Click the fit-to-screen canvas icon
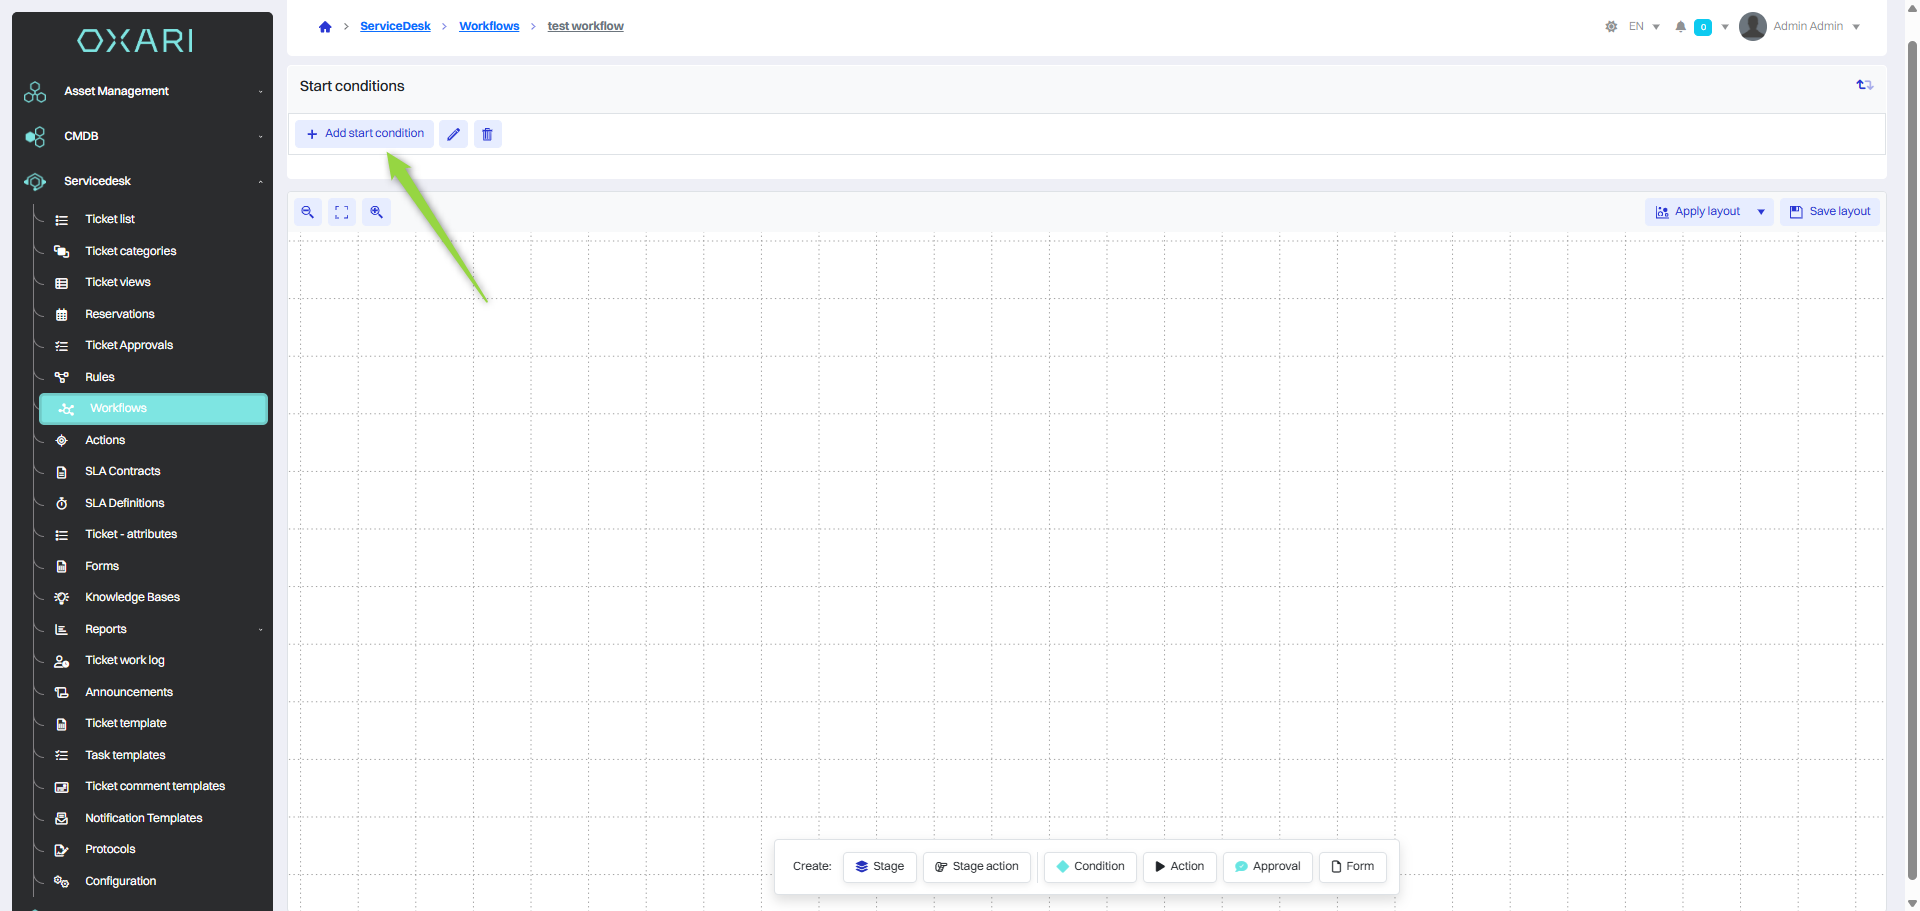Screen dimensions: 1920x911 click(342, 212)
